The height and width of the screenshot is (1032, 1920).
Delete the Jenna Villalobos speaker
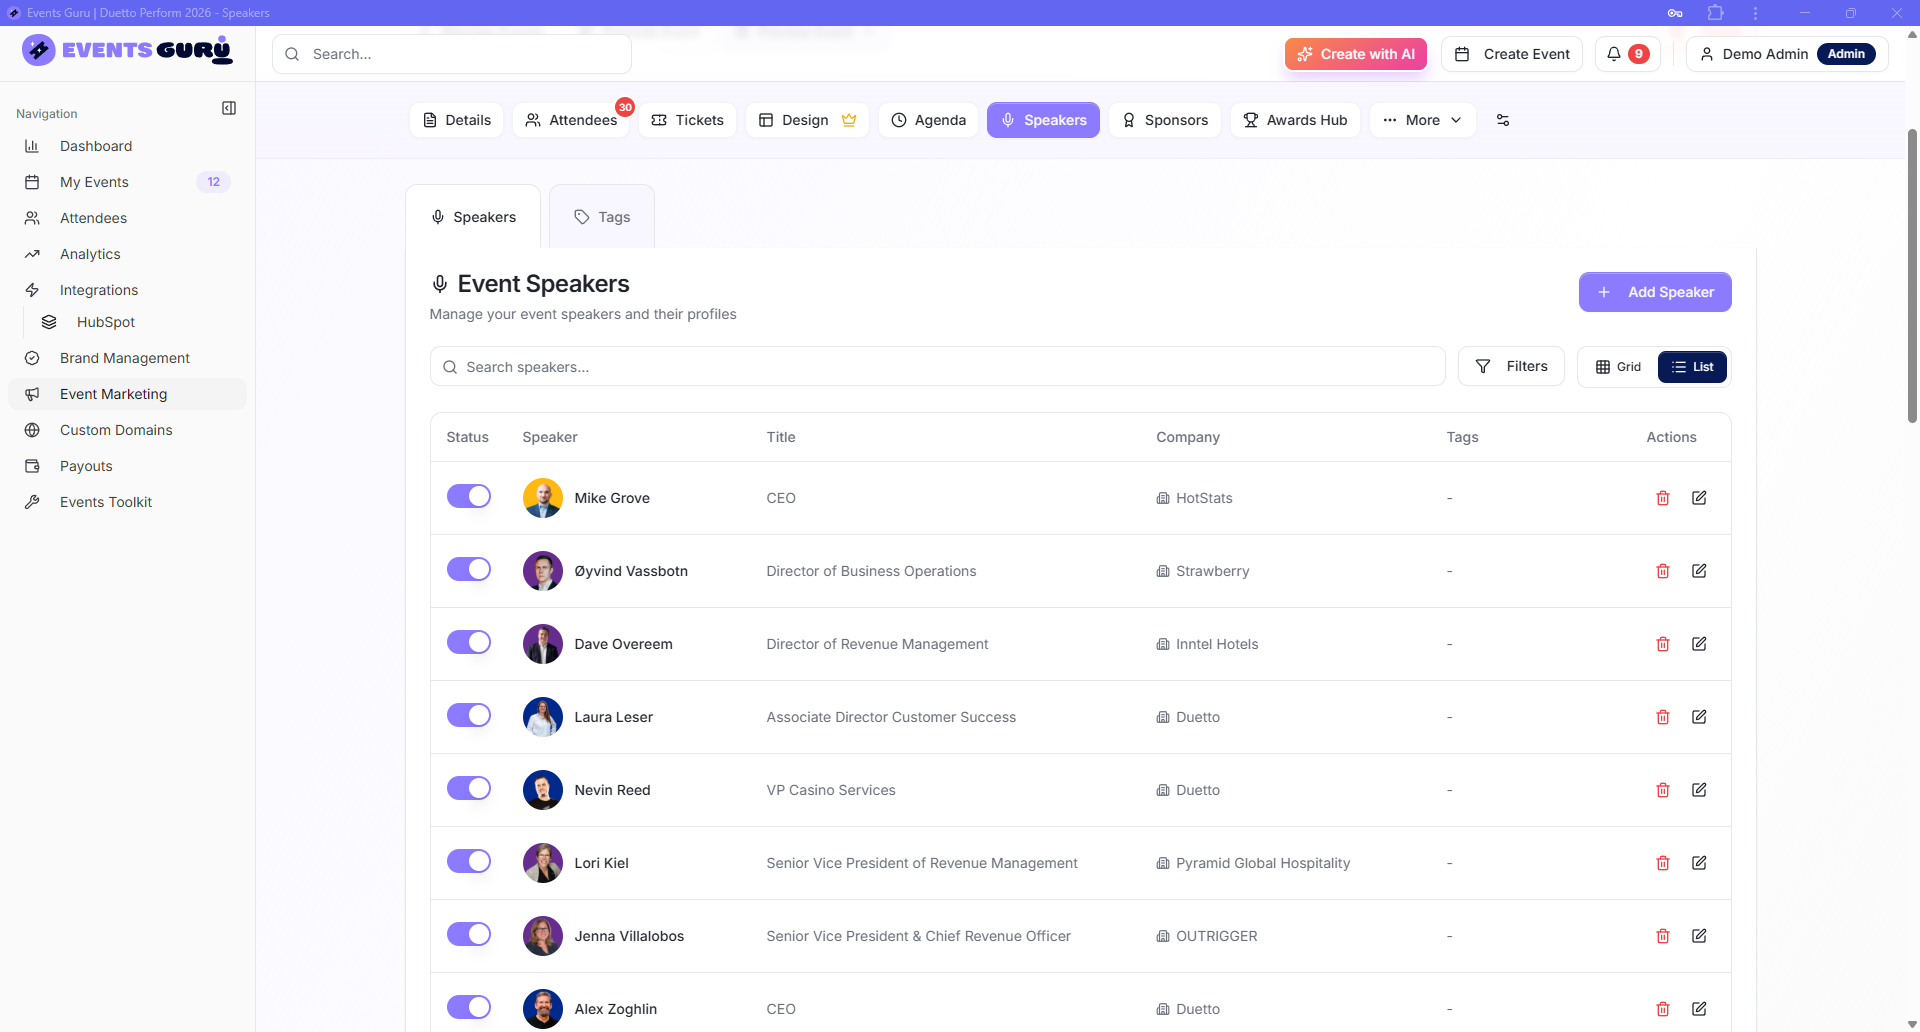[1663, 936]
